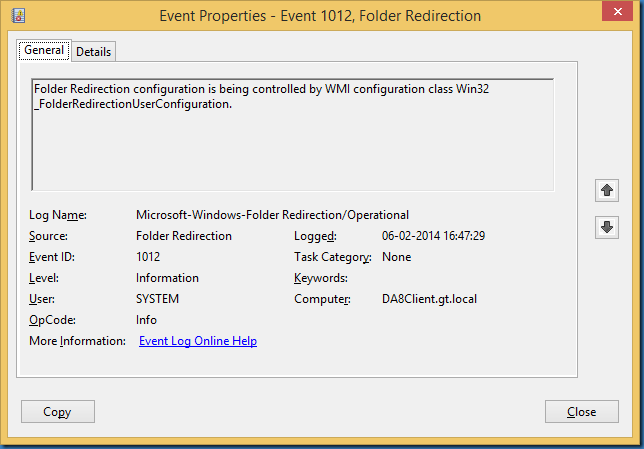This screenshot has width=644, height=449.
Task: Click the Logged date and time value
Action: coord(433,236)
